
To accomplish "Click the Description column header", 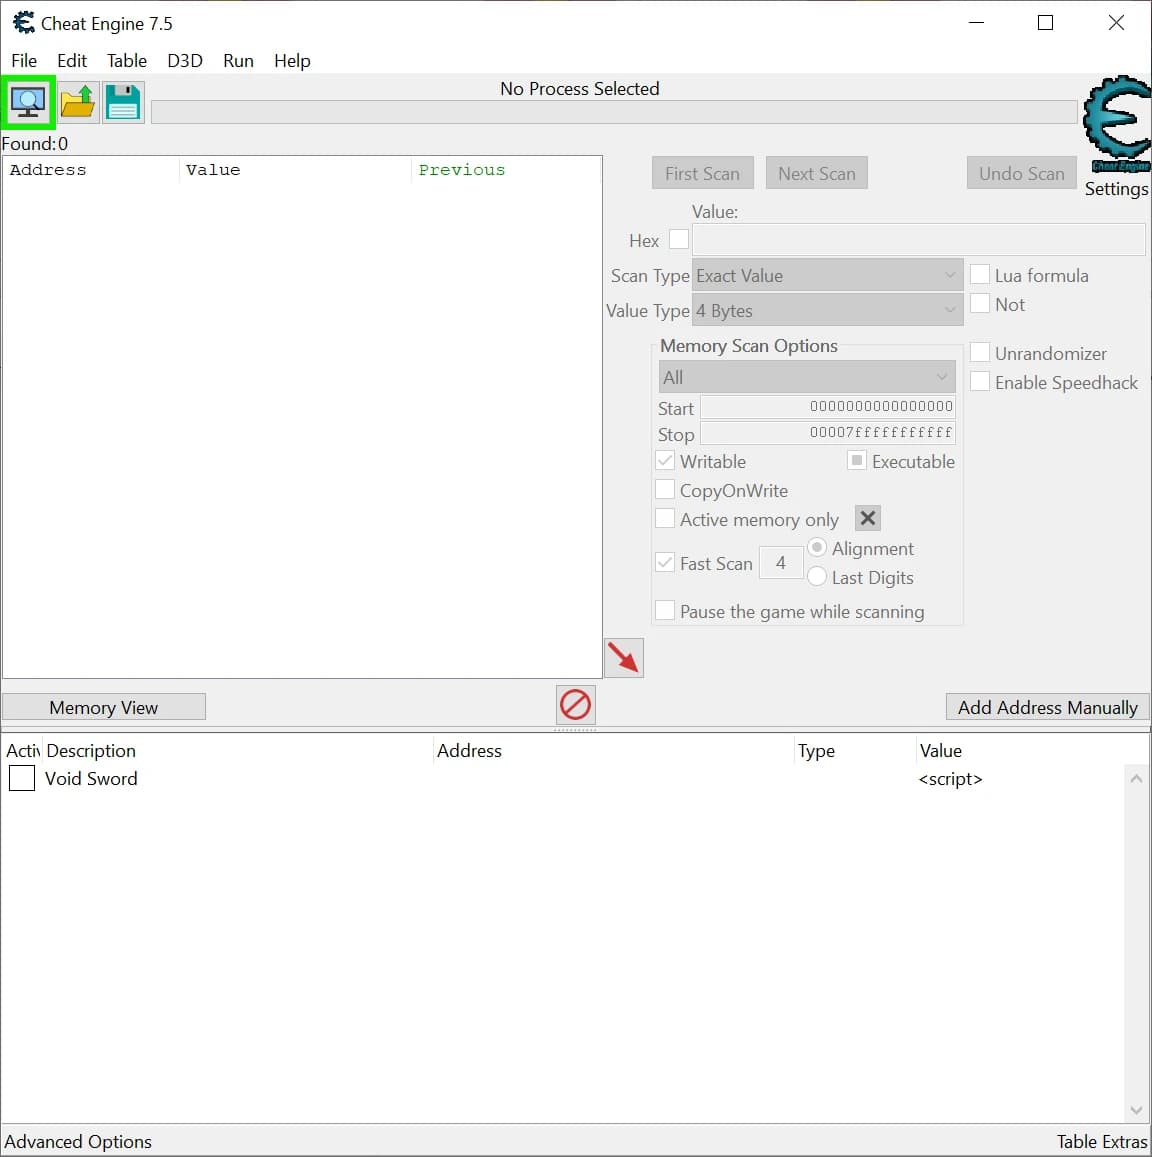I will [x=238, y=750].
